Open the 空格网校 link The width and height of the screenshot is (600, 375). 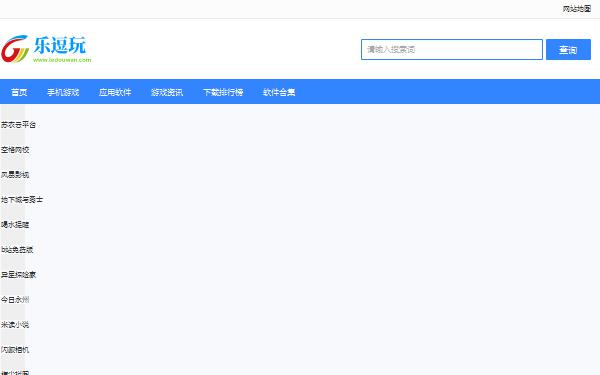pos(15,150)
